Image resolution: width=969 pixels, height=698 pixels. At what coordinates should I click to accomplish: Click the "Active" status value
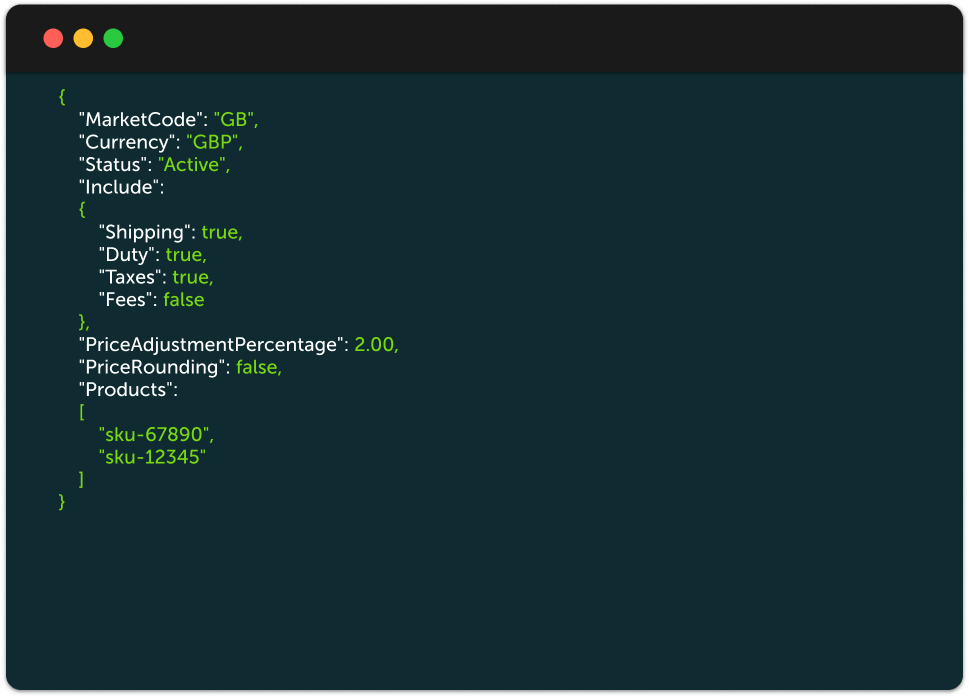pyautogui.click(x=193, y=164)
